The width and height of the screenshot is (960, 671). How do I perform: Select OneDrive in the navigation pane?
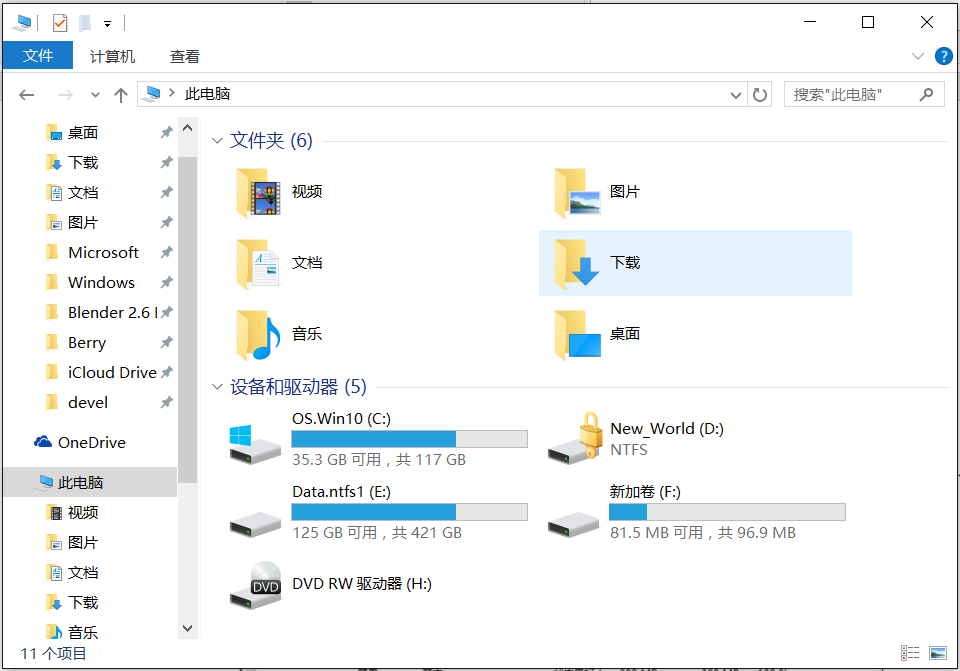tap(91, 442)
